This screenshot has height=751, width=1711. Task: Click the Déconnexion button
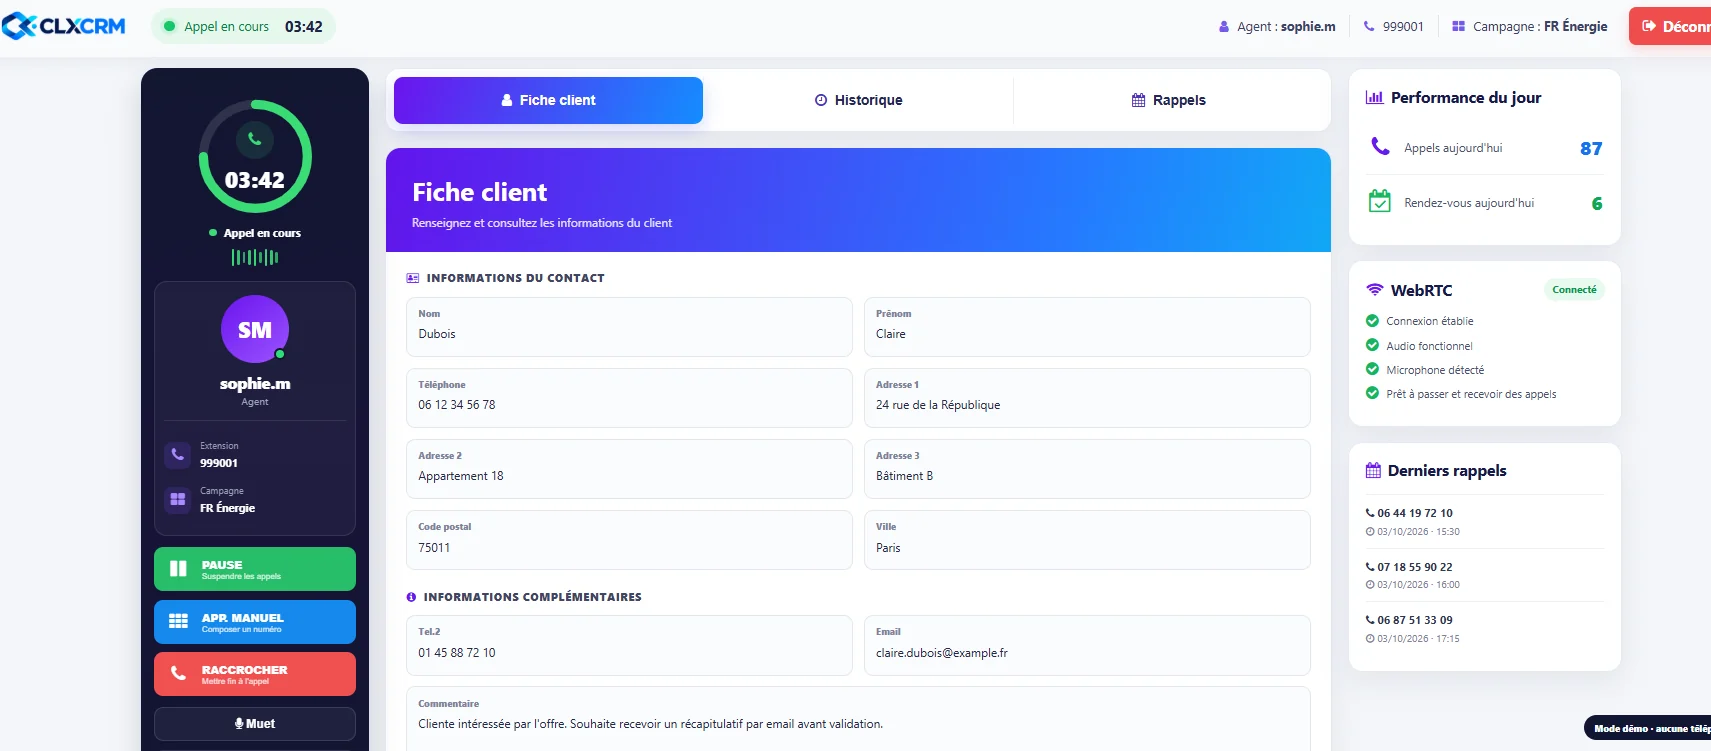pyautogui.click(x=1670, y=26)
